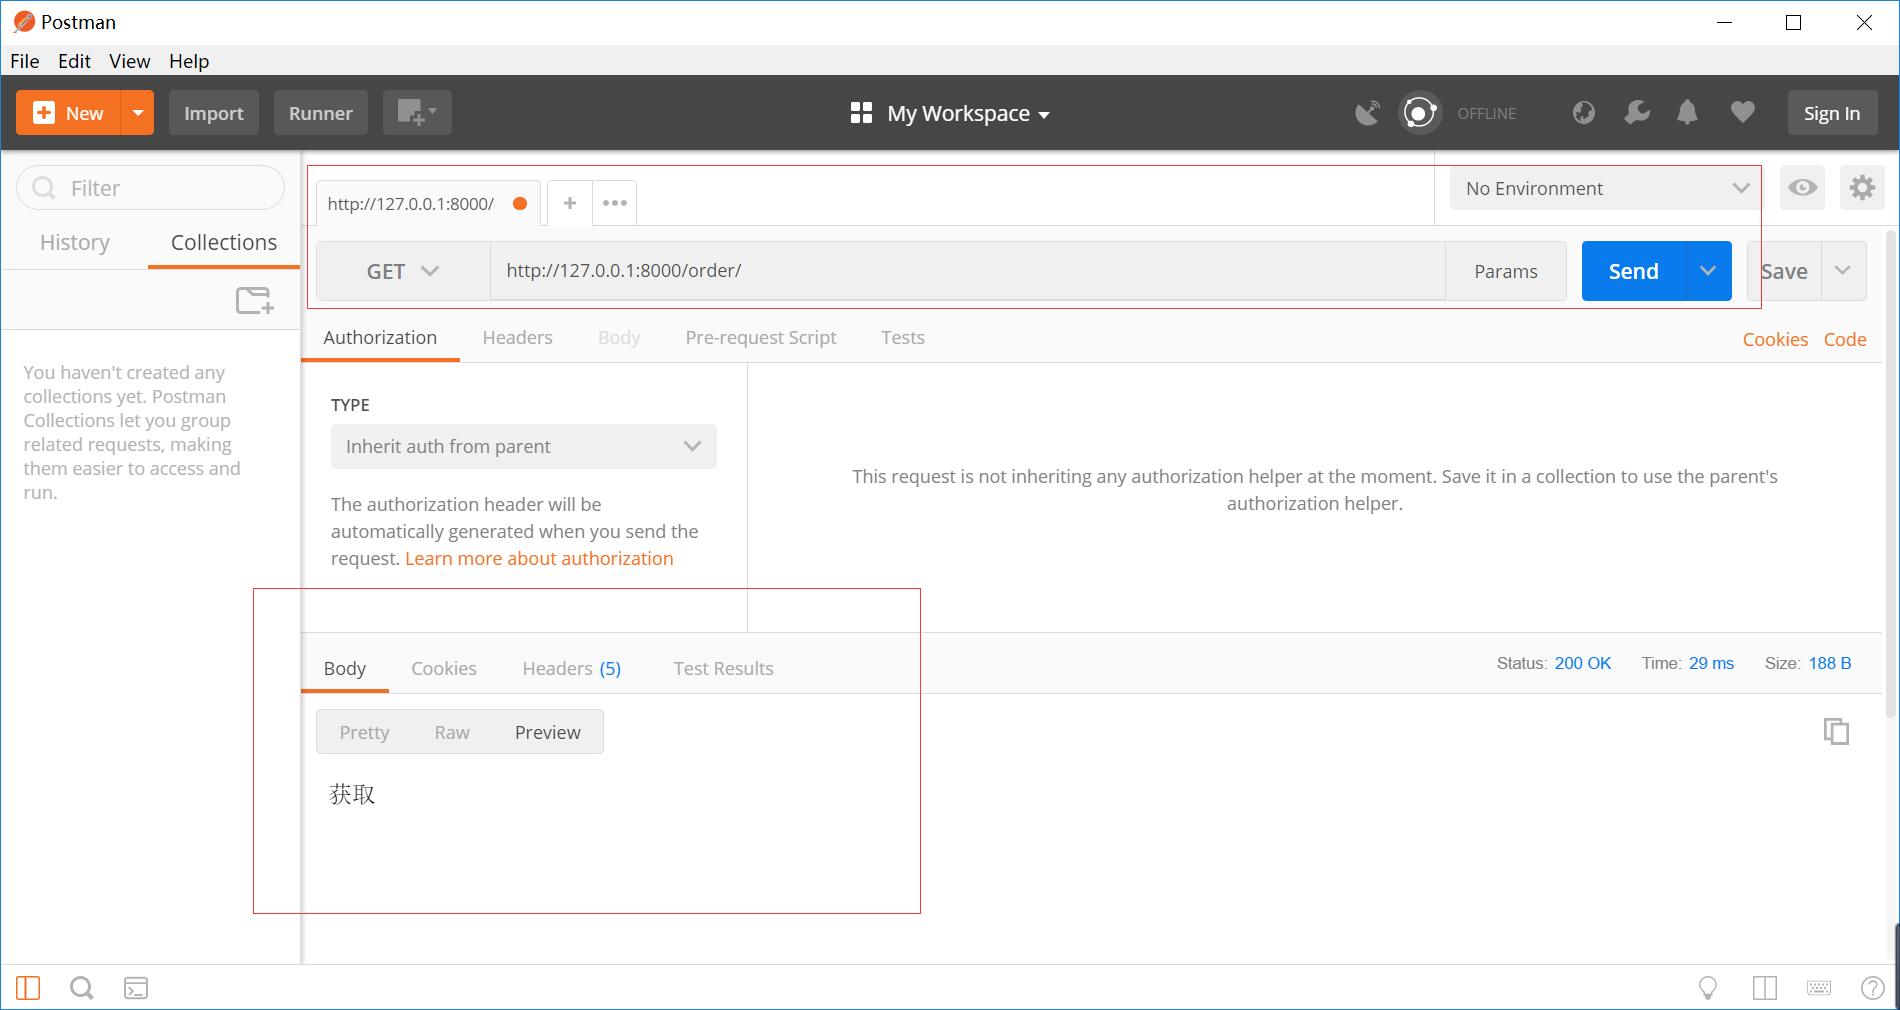1900x1010 pixels.
Task: Open the Postman console icon
Action: pos(136,988)
